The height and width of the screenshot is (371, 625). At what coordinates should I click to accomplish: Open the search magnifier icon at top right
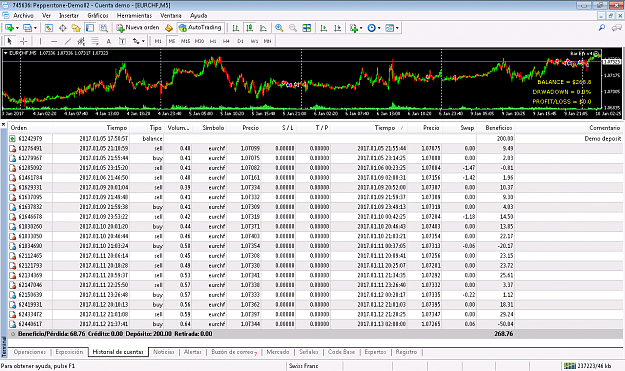[602, 27]
